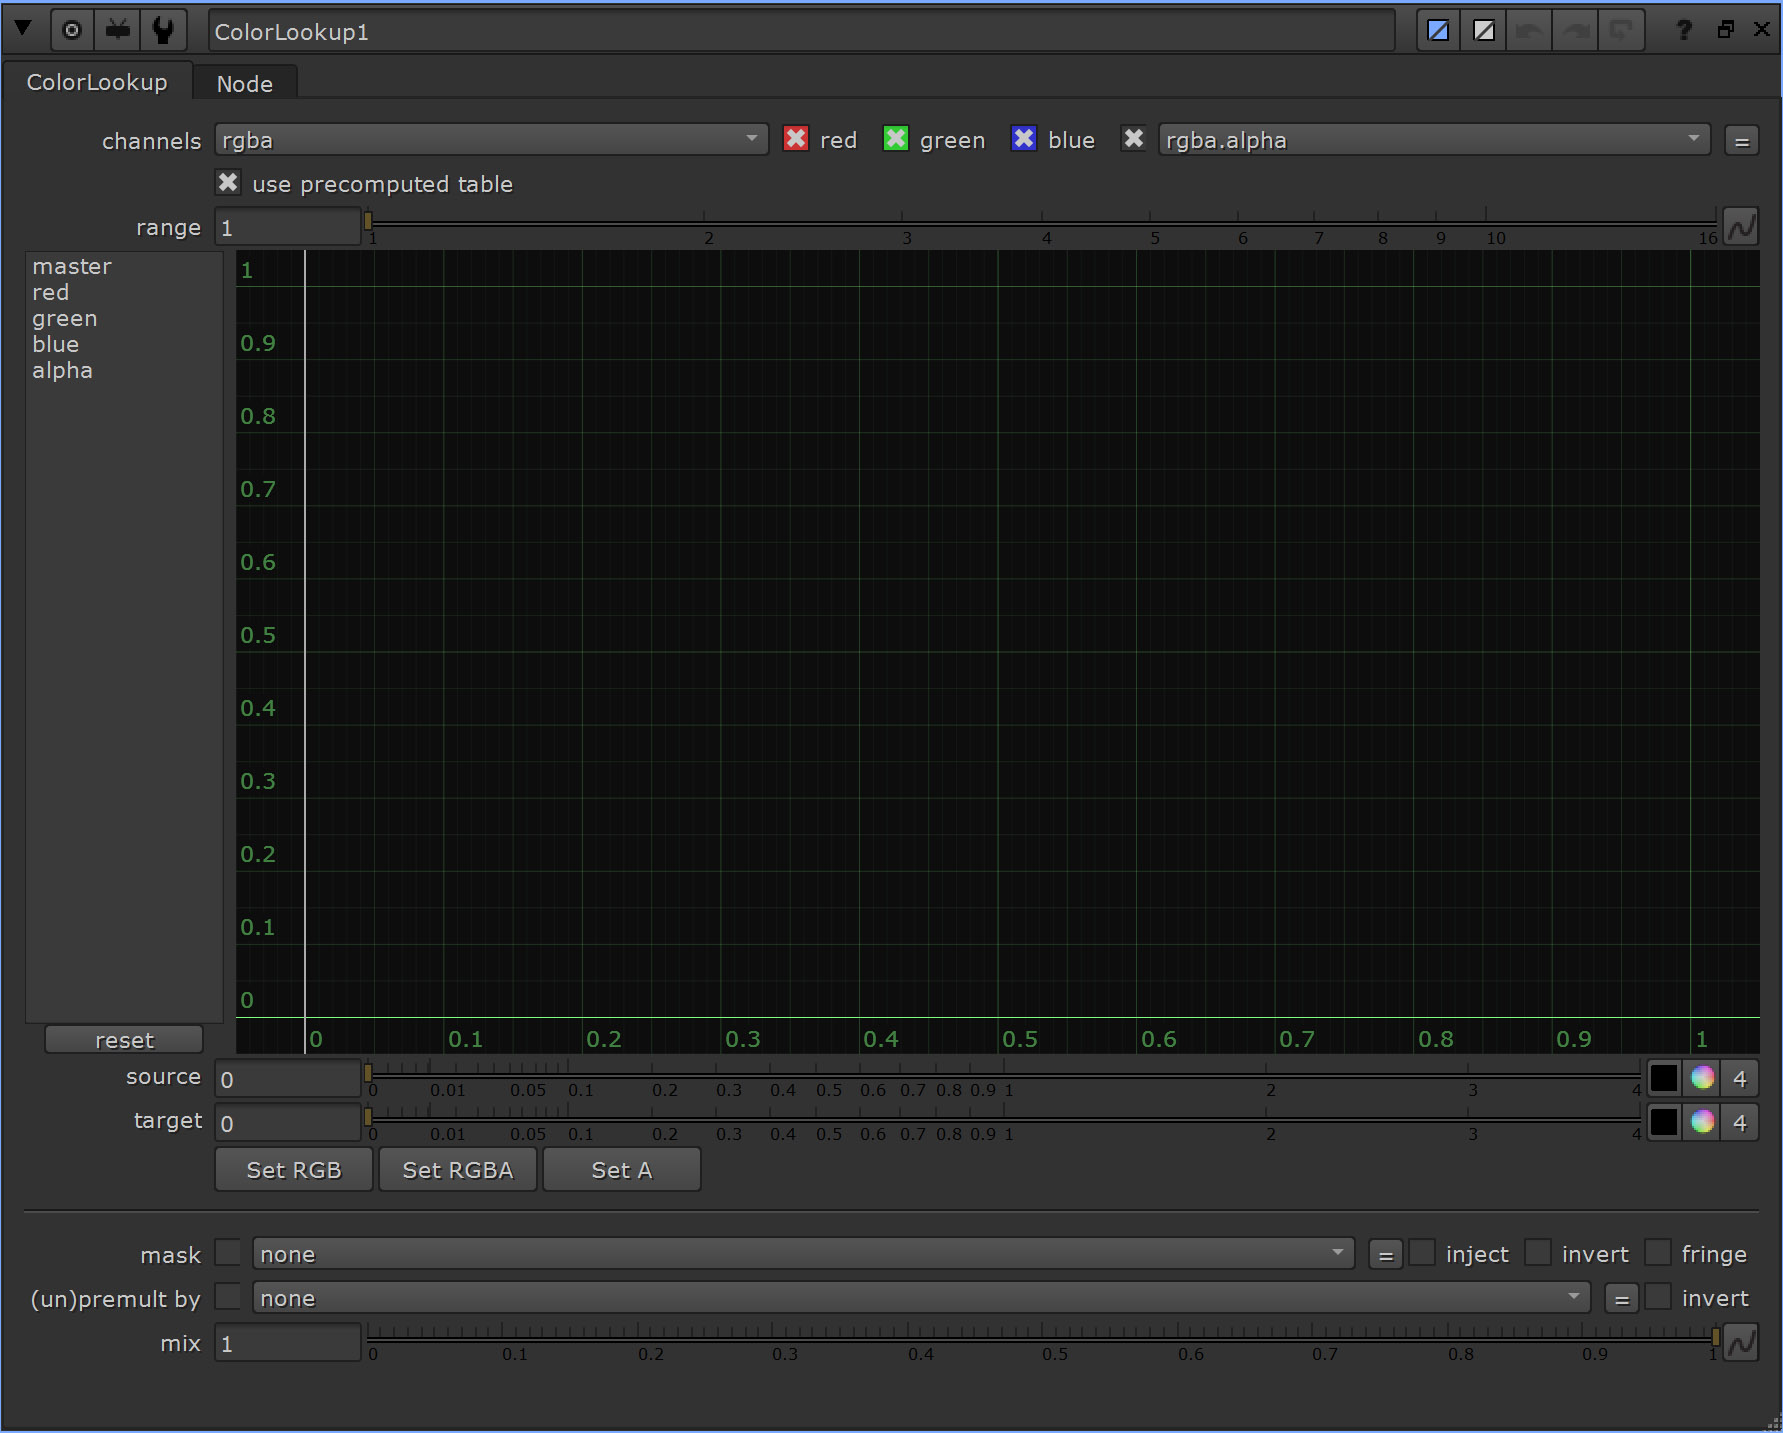Click the float panel icon near the close button
1783x1433 pixels.
tap(1725, 30)
